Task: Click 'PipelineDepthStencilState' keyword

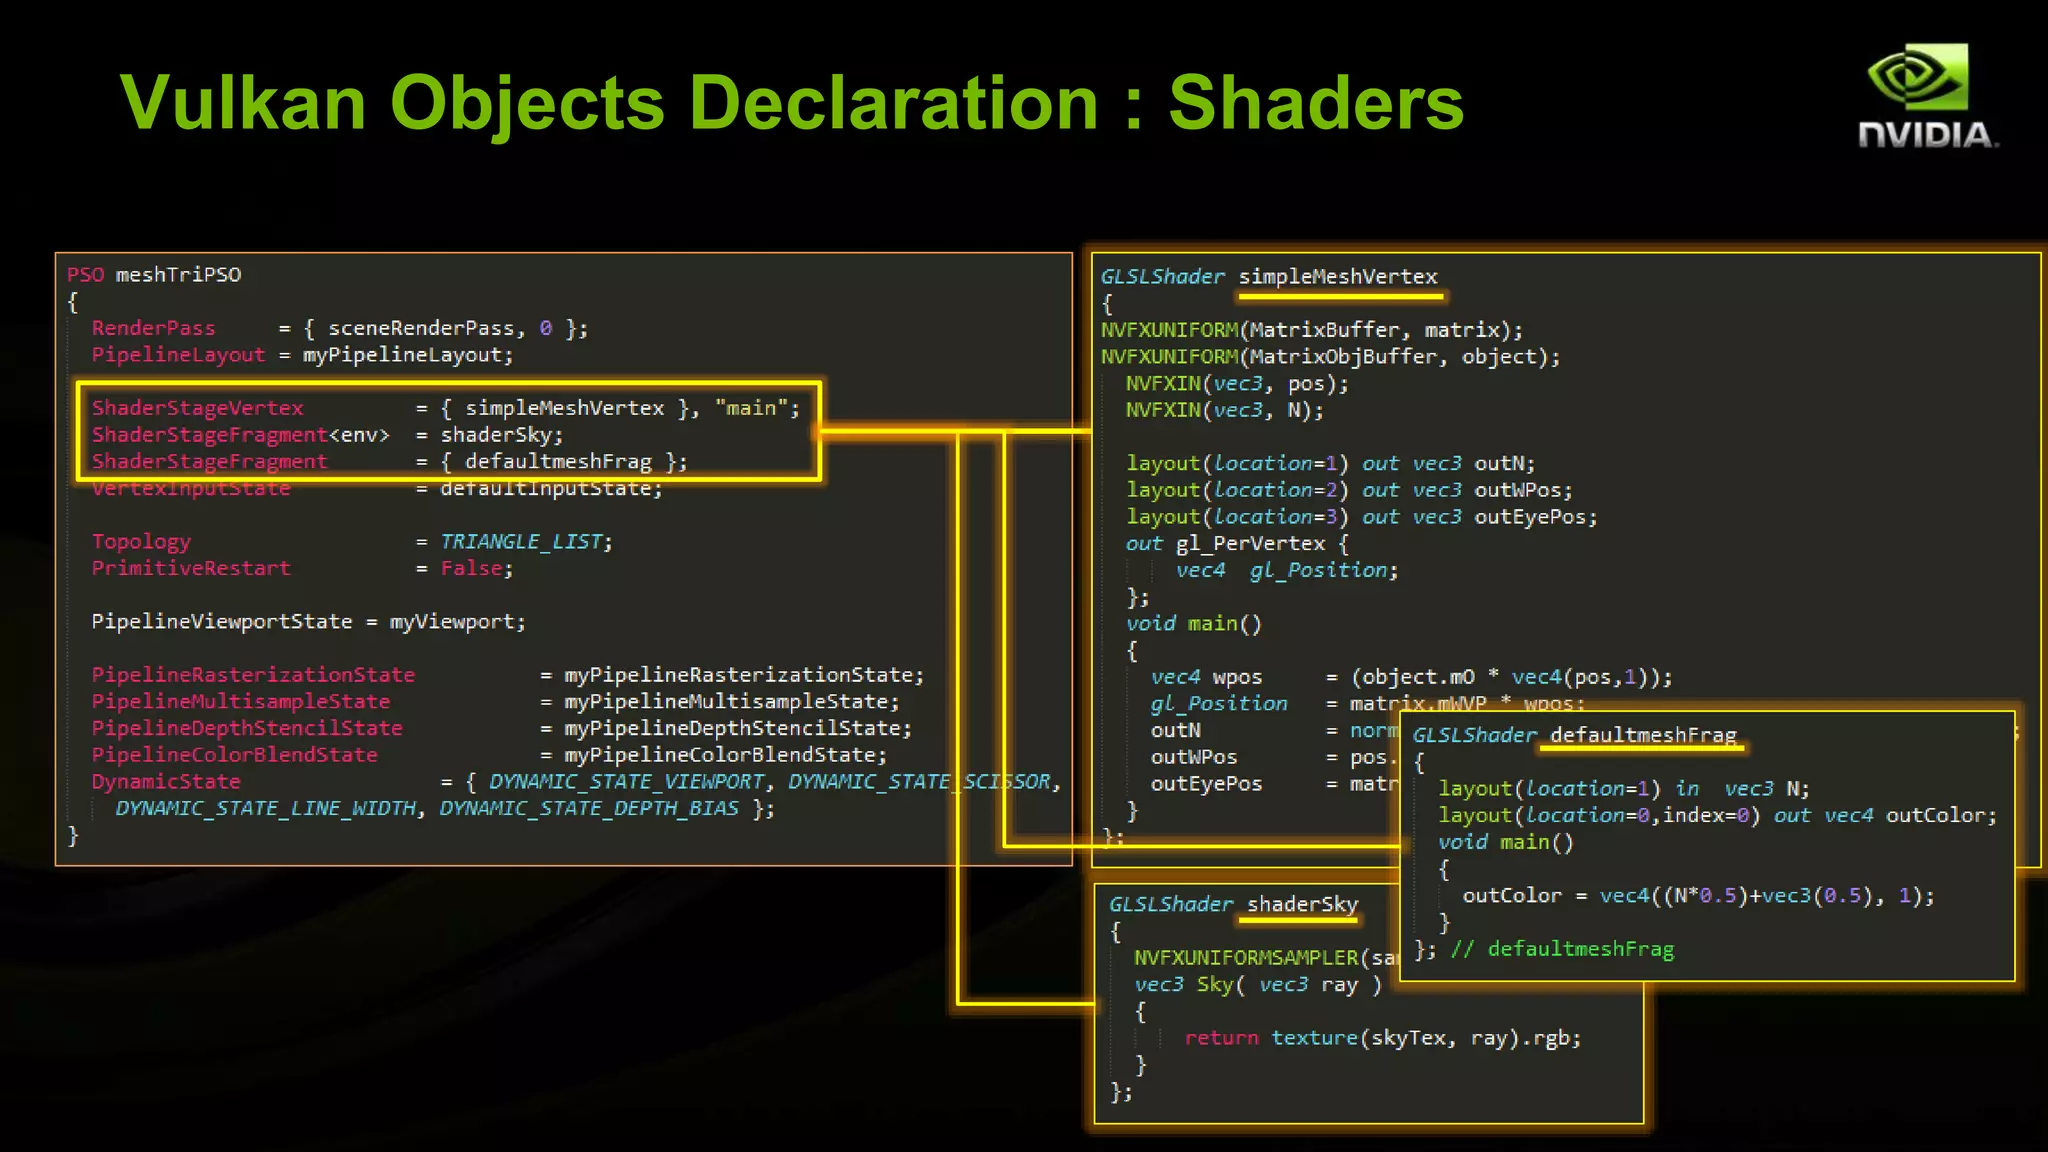Action: pyautogui.click(x=247, y=728)
